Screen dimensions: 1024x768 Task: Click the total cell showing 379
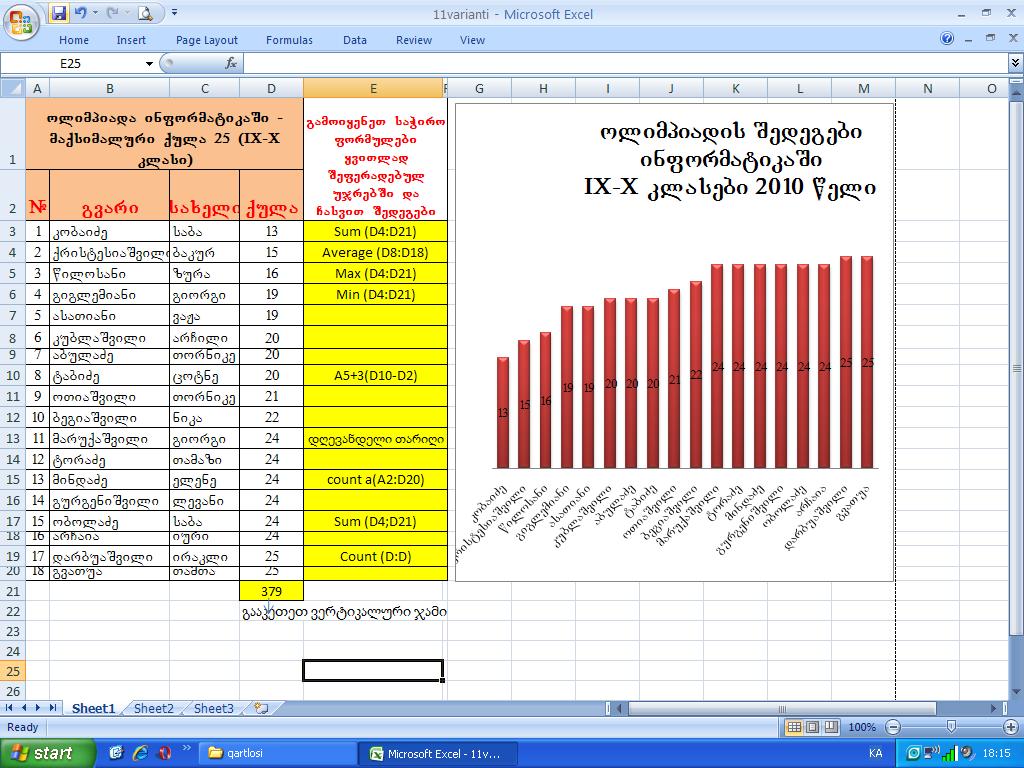click(271, 592)
